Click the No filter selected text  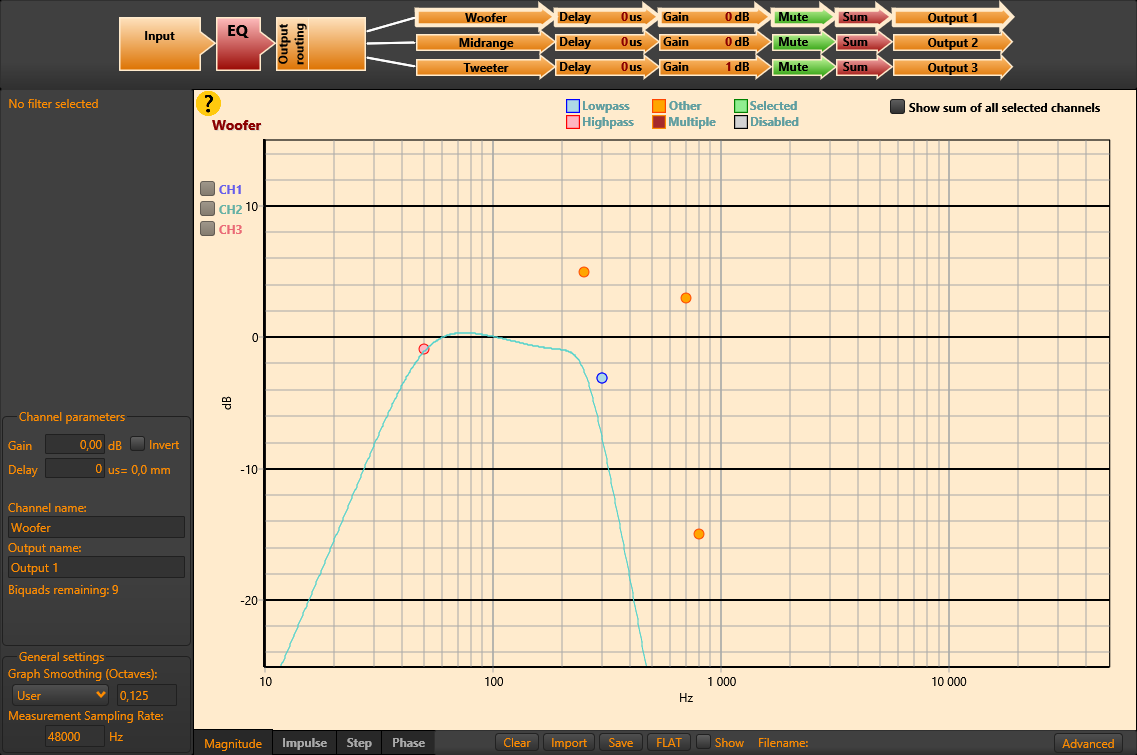53,104
